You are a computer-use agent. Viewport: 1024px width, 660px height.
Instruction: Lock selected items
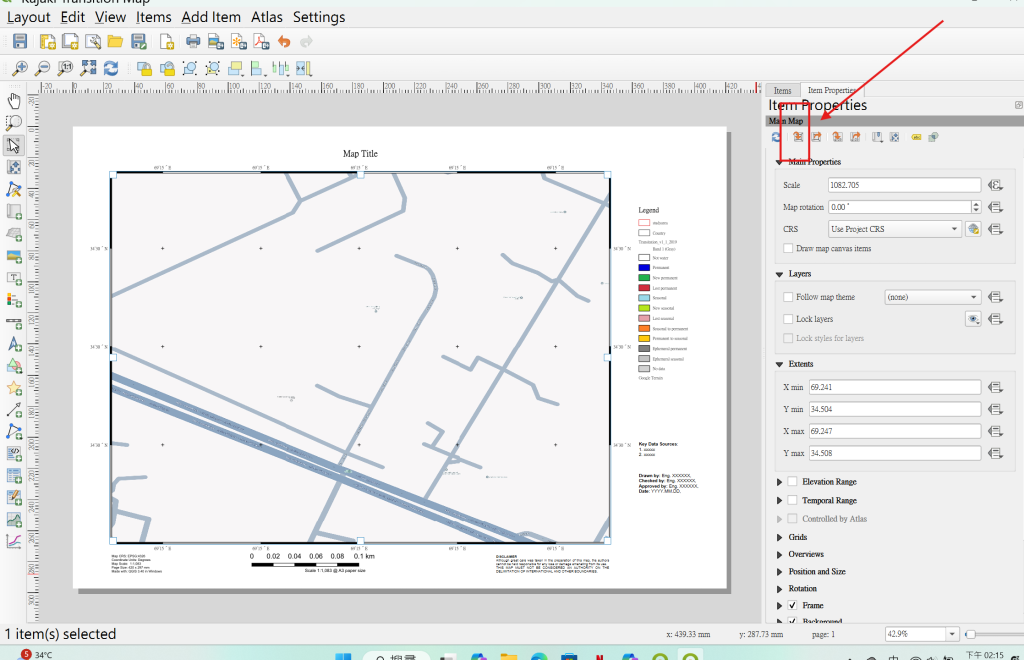pyautogui.click(x=144, y=69)
